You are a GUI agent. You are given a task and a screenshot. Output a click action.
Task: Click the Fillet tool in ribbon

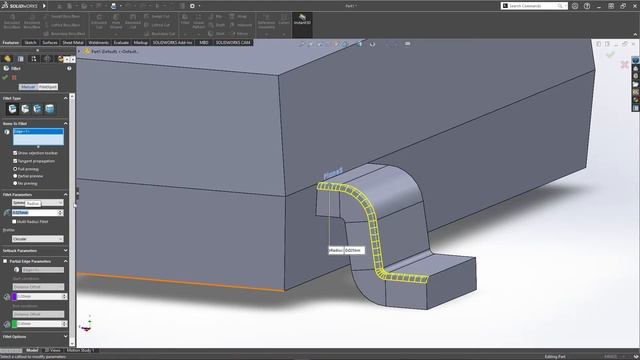(x=185, y=19)
